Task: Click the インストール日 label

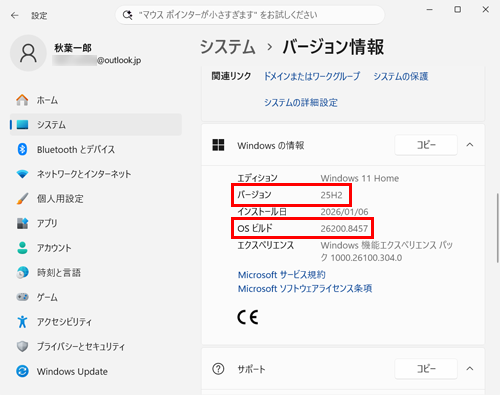Action: coord(262,212)
